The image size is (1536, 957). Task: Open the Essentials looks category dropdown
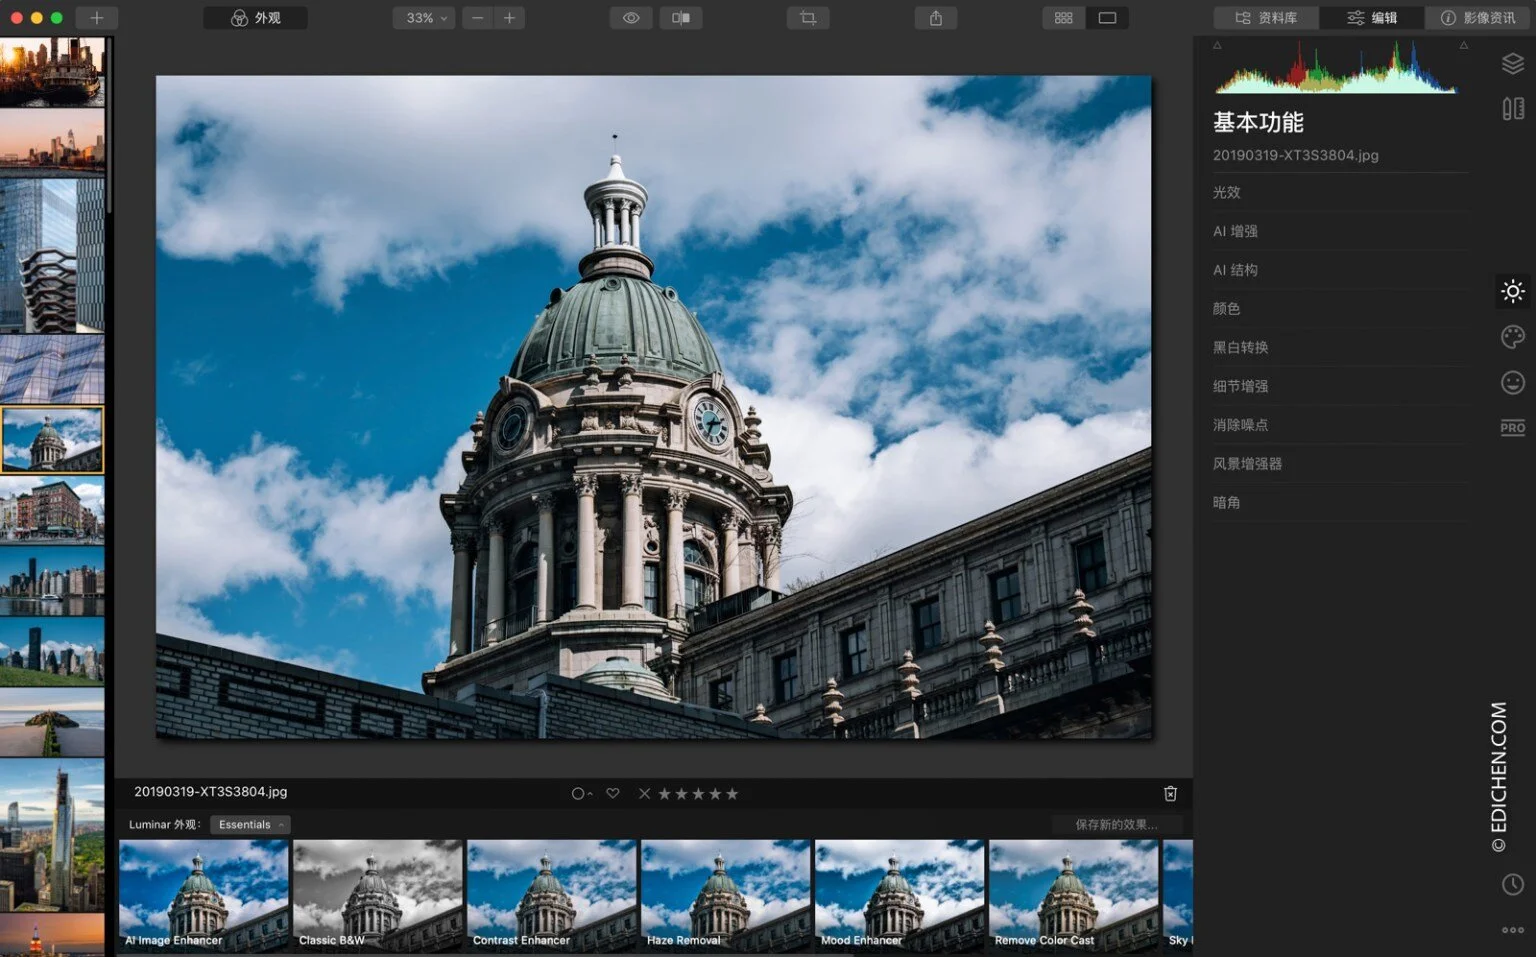tap(250, 825)
